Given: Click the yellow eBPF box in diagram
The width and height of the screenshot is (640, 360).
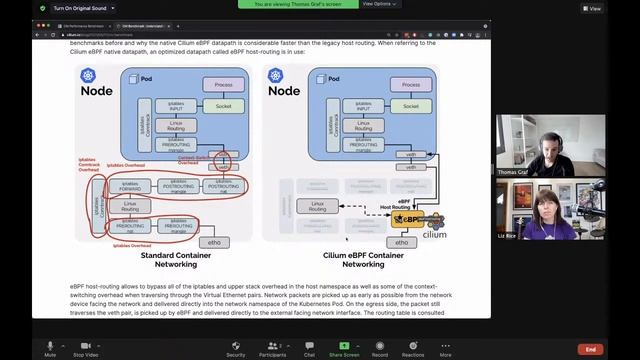Looking at the screenshot, I should [407, 219].
